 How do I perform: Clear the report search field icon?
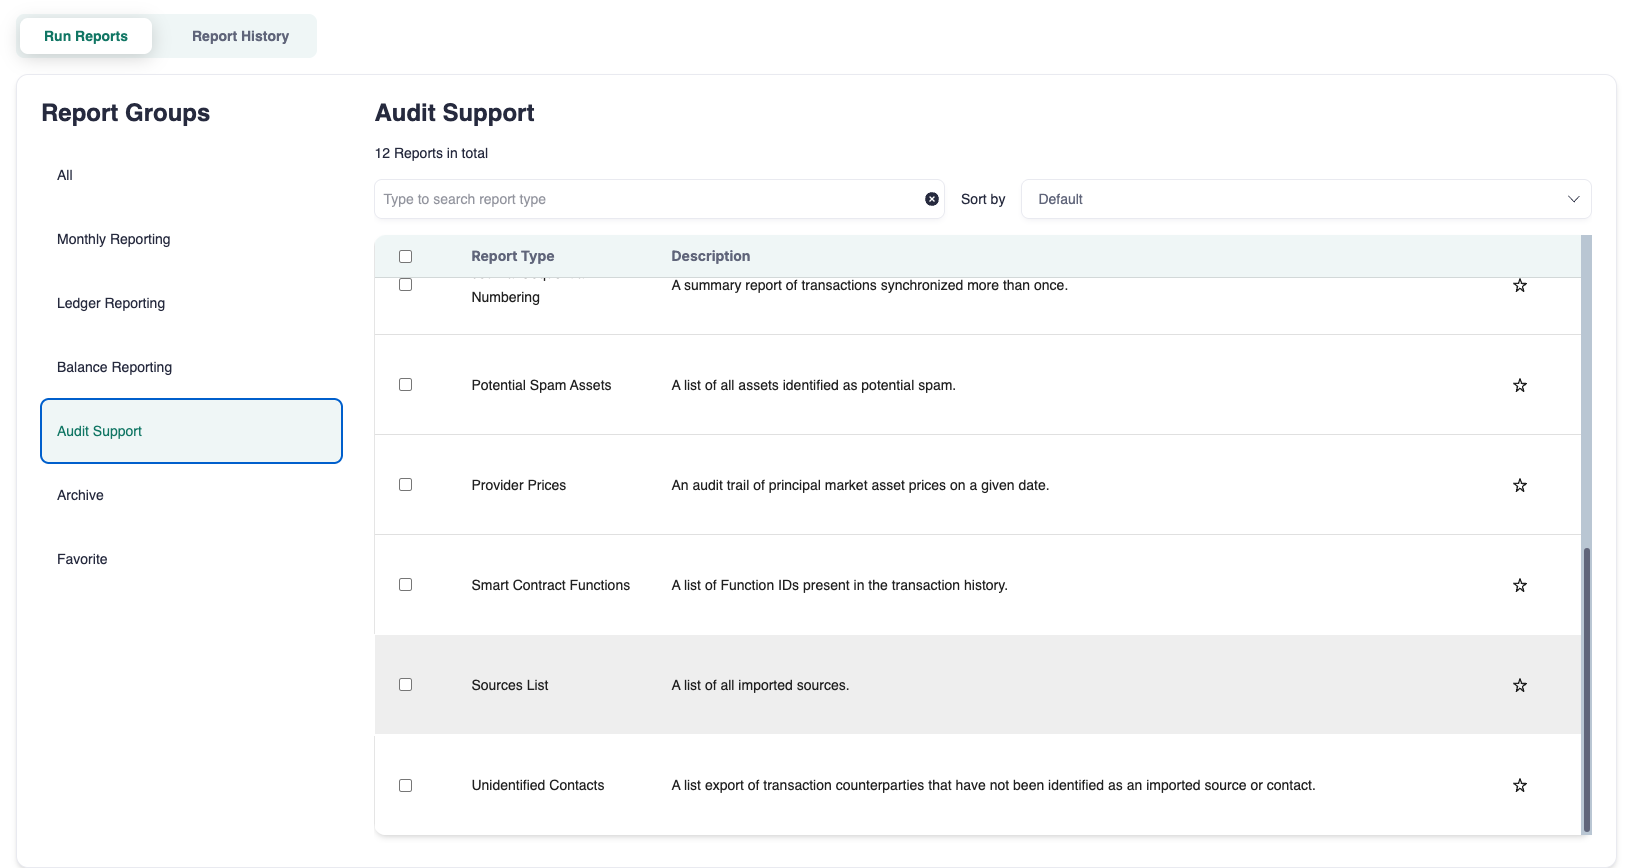point(931,199)
